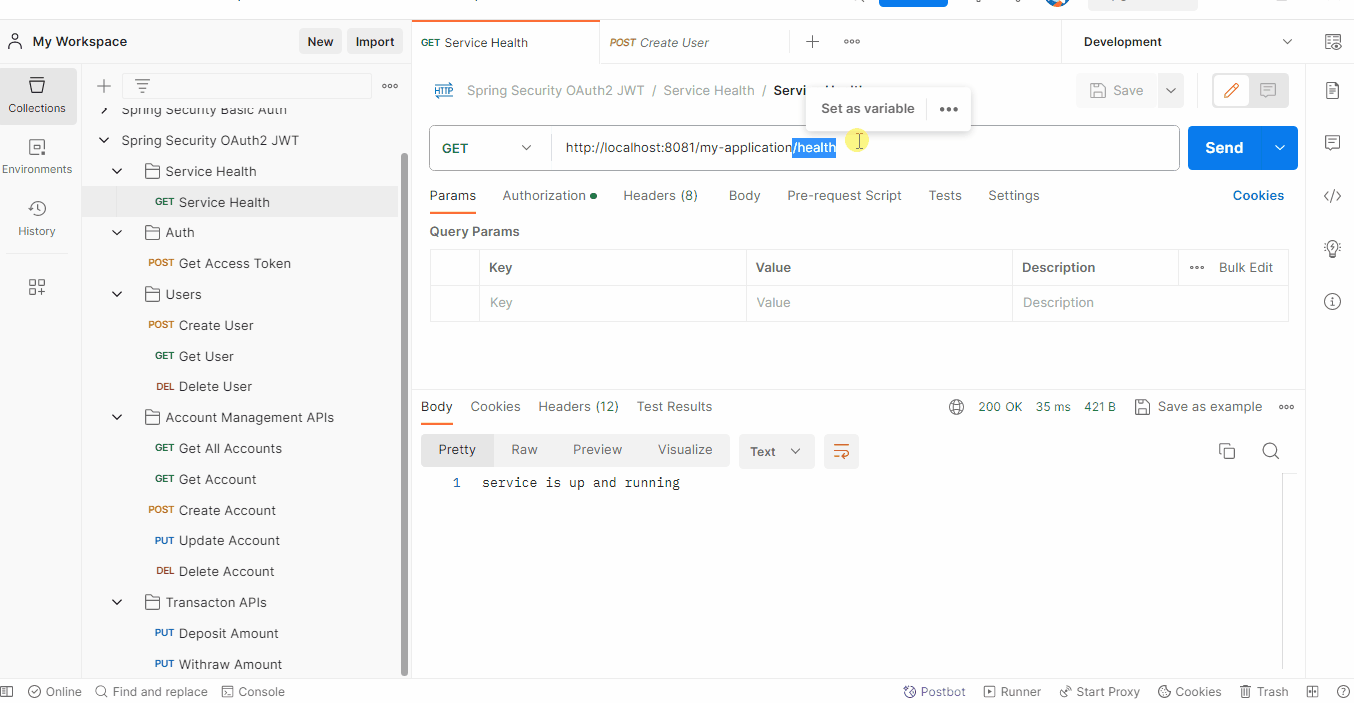Click the request URL input field
The image size is (1354, 703).
coord(865,148)
